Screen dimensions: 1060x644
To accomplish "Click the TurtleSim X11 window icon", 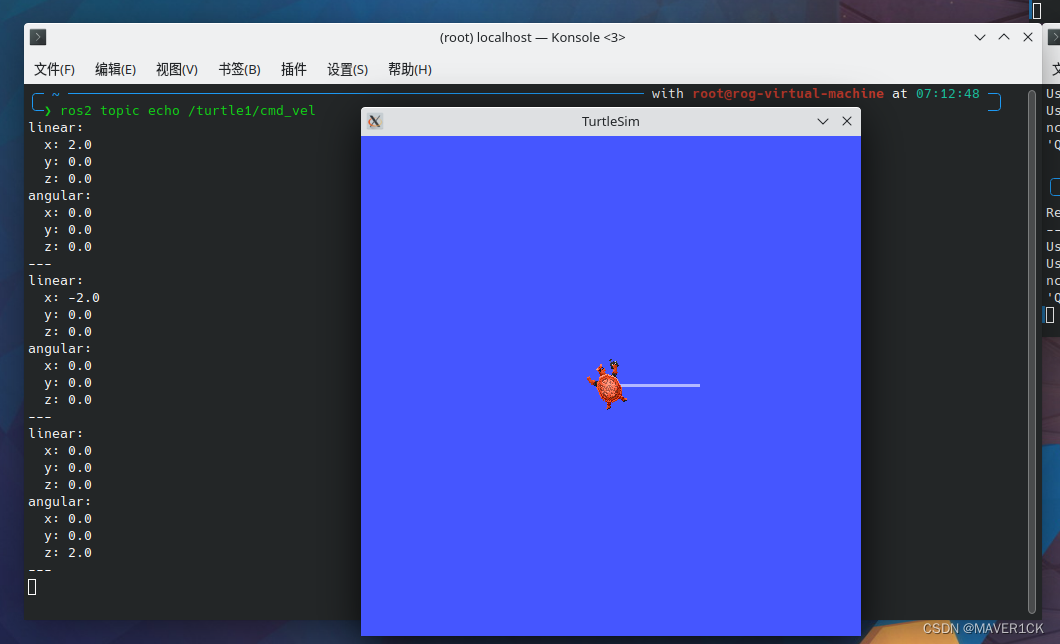I will [x=375, y=122].
